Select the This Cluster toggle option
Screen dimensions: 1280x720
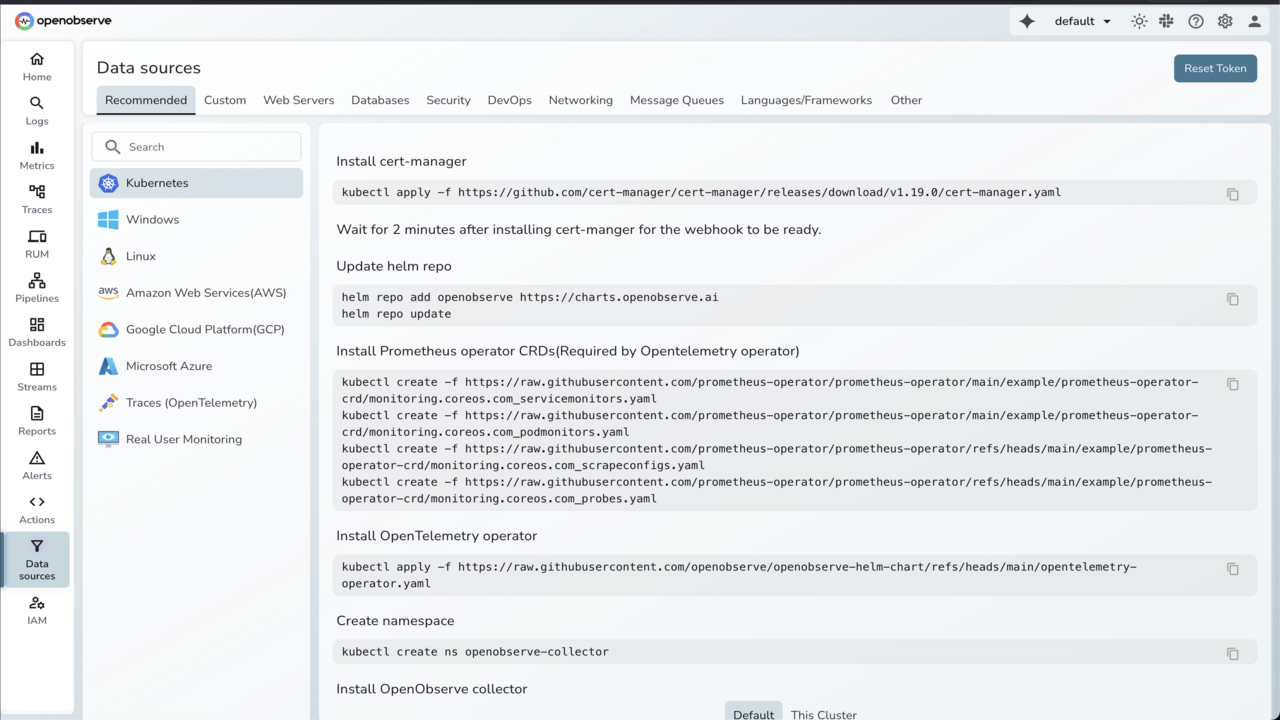[823, 714]
